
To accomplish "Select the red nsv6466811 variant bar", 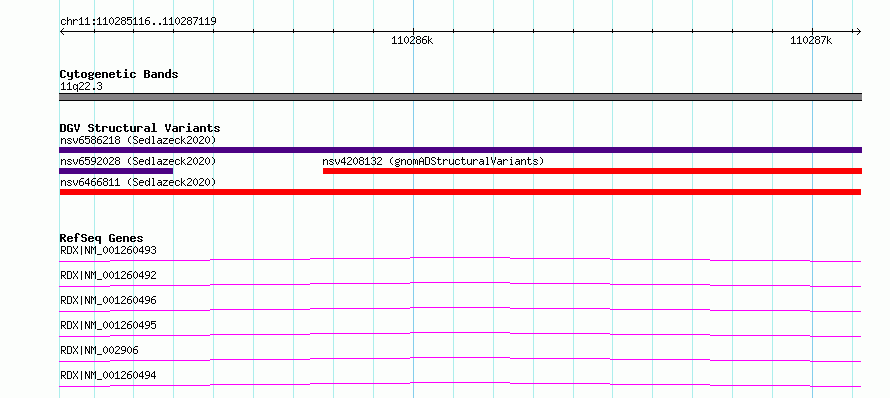I will (x=460, y=192).
